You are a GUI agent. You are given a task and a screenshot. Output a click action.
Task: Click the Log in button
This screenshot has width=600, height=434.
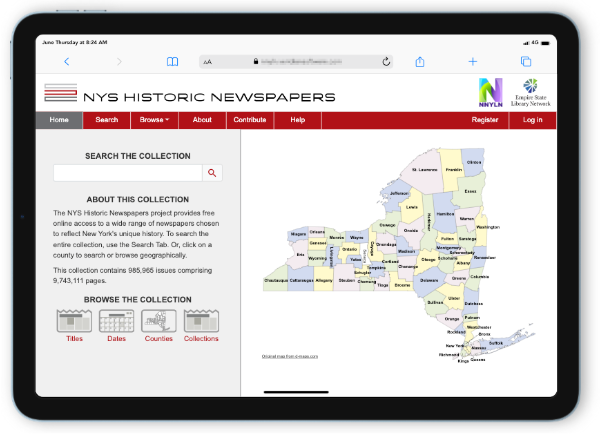[532, 120]
